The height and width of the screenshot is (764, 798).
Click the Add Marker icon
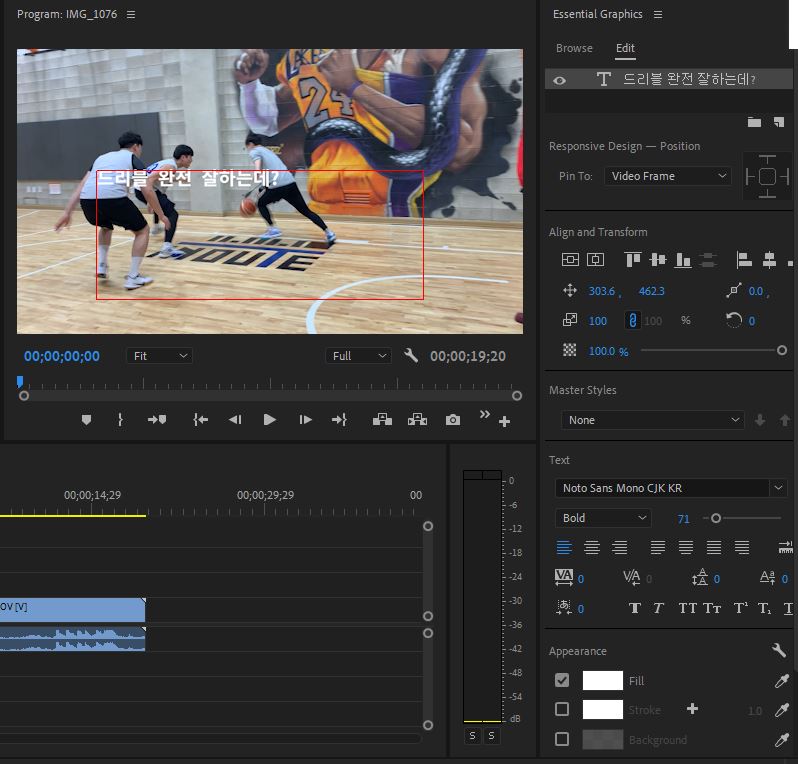click(x=86, y=420)
